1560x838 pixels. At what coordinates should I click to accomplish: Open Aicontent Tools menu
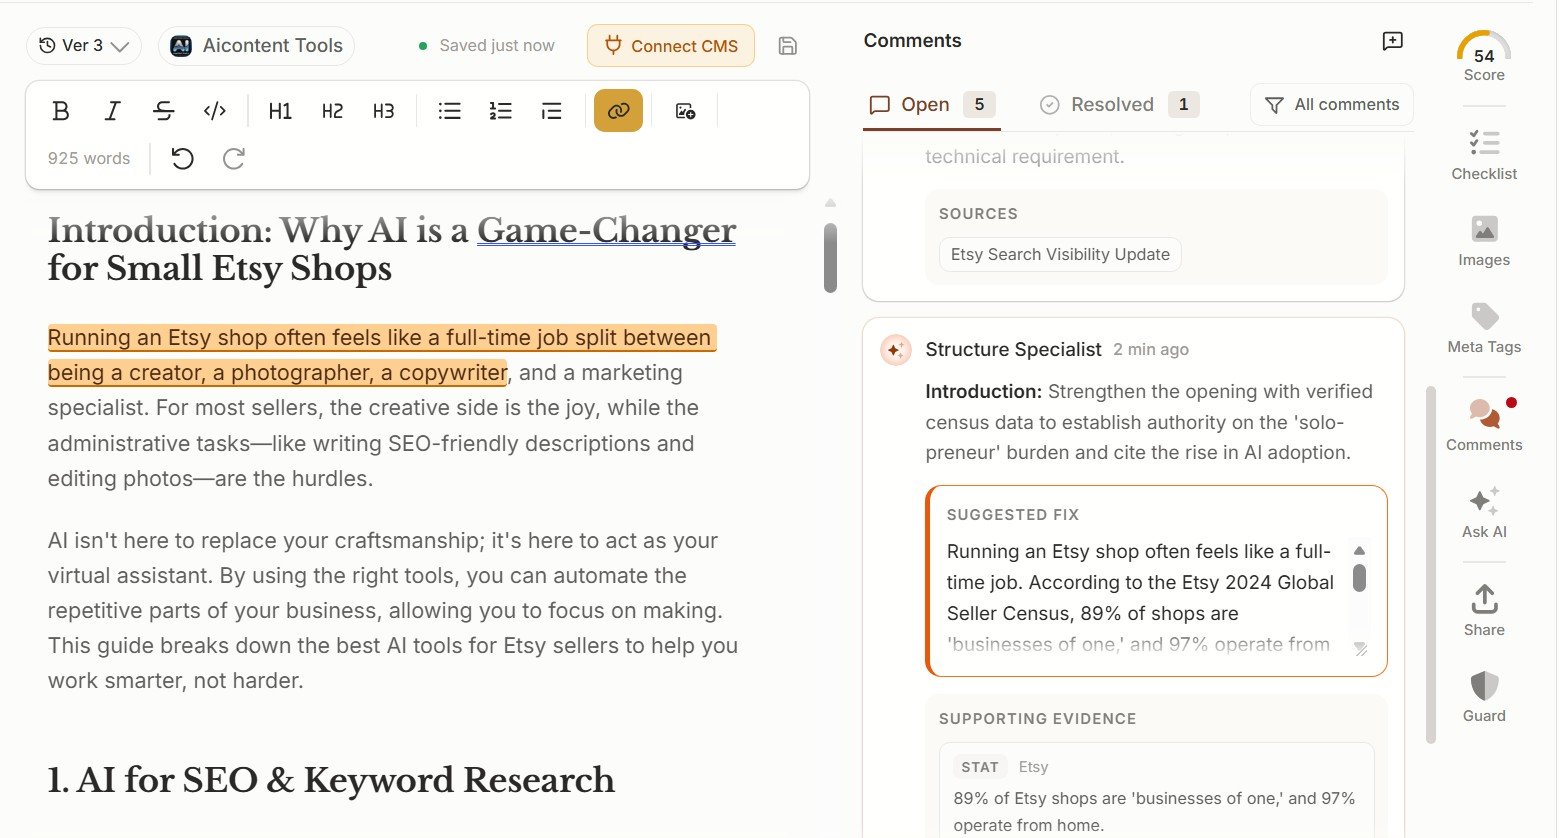coord(256,46)
